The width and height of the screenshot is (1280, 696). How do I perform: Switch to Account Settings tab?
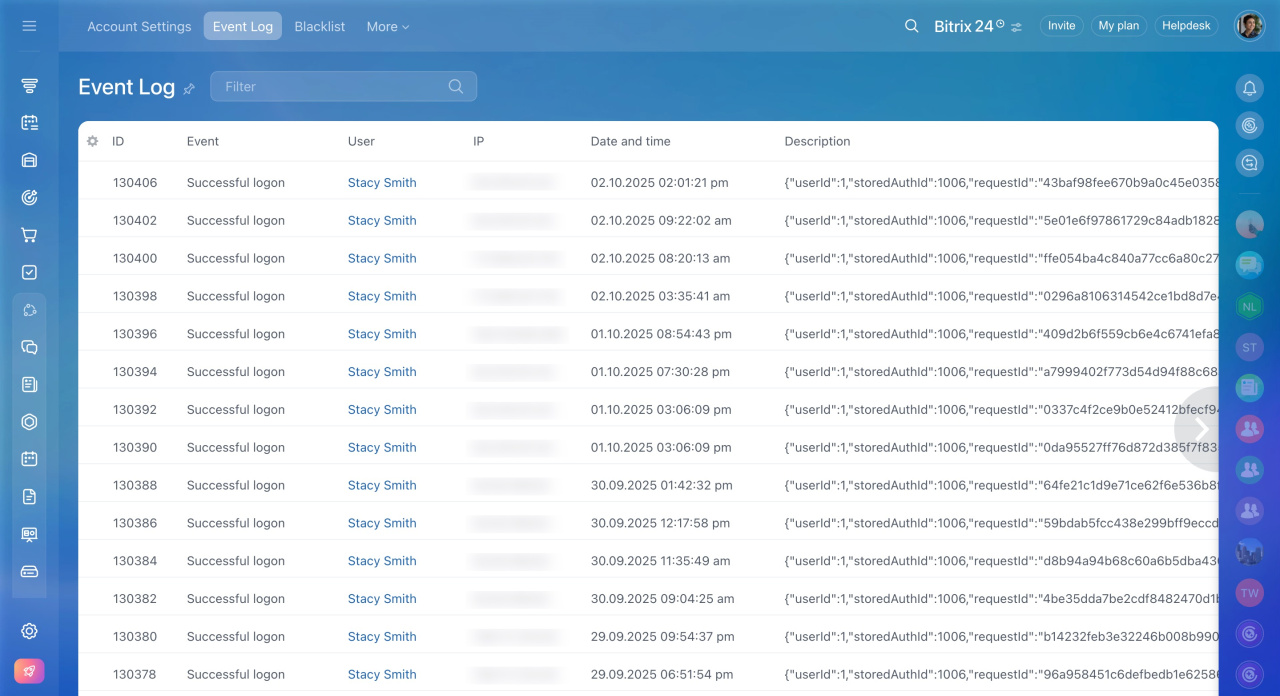[x=139, y=27]
